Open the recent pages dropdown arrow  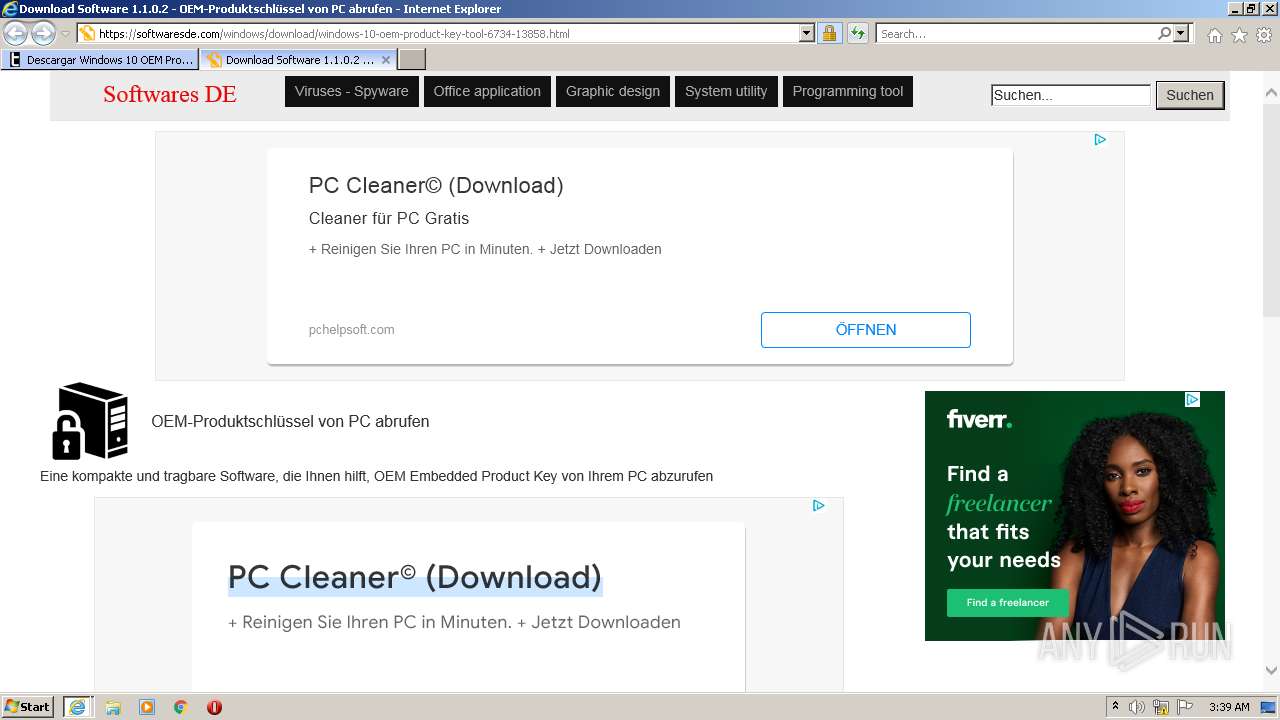(x=65, y=34)
